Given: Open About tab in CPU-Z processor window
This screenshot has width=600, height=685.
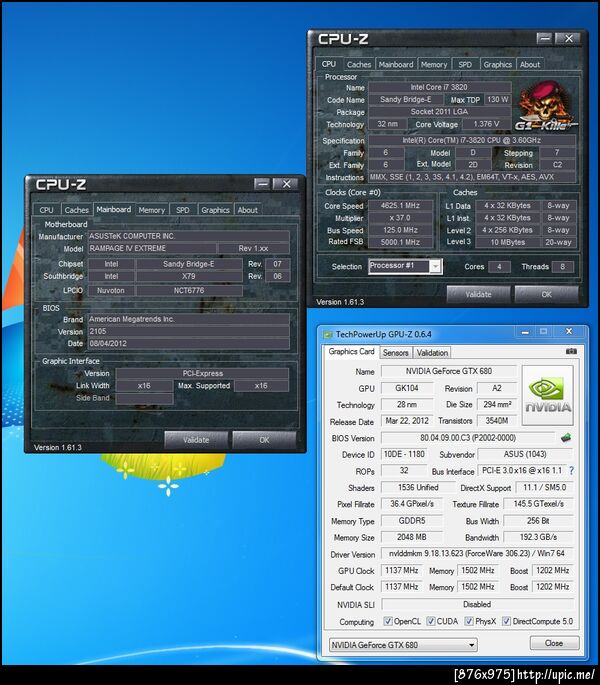Looking at the screenshot, I should [530, 64].
